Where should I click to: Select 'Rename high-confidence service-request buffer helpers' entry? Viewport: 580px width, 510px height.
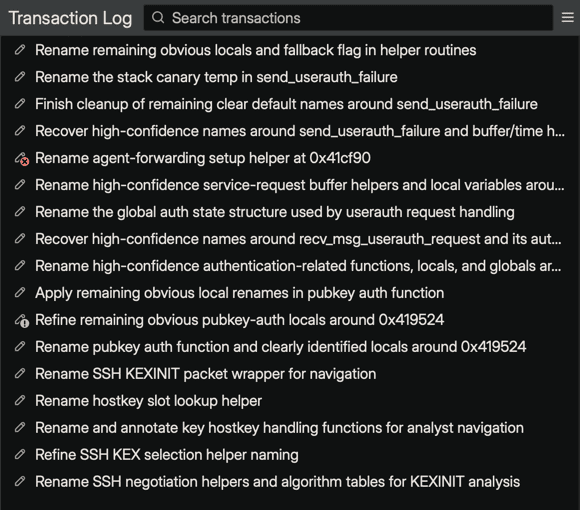tap(290, 185)
